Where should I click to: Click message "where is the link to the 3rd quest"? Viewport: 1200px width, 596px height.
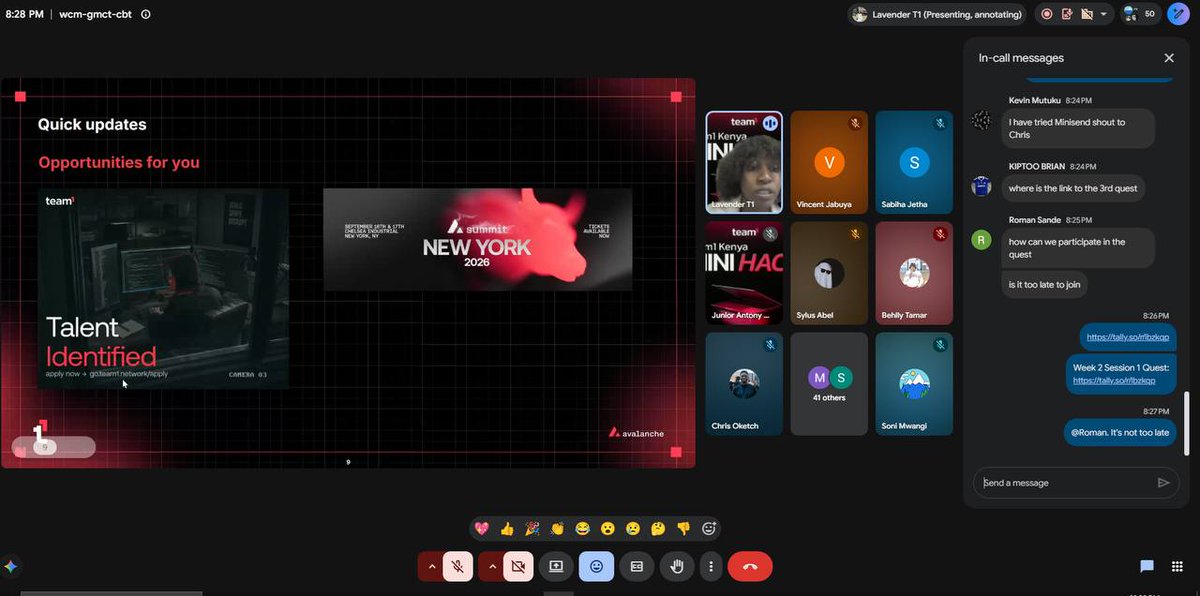point(1073,188)
